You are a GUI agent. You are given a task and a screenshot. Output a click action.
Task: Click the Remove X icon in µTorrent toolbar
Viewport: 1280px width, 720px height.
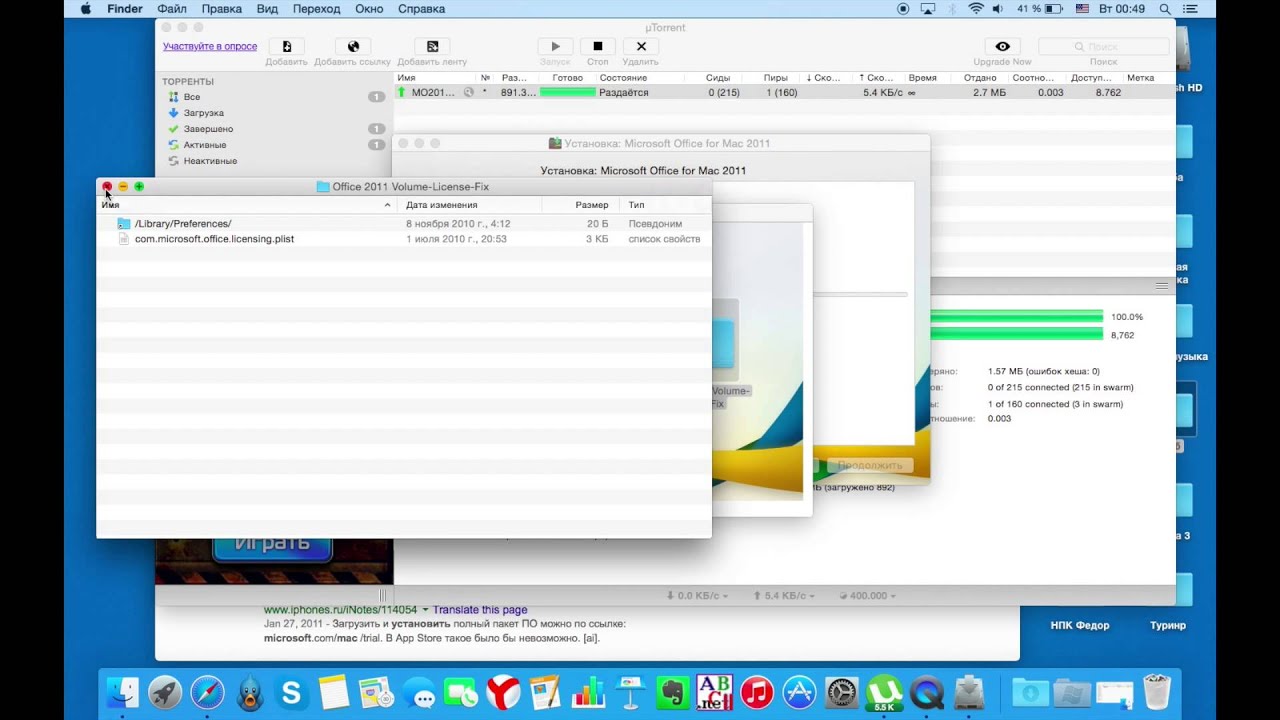tap(641, 46)
